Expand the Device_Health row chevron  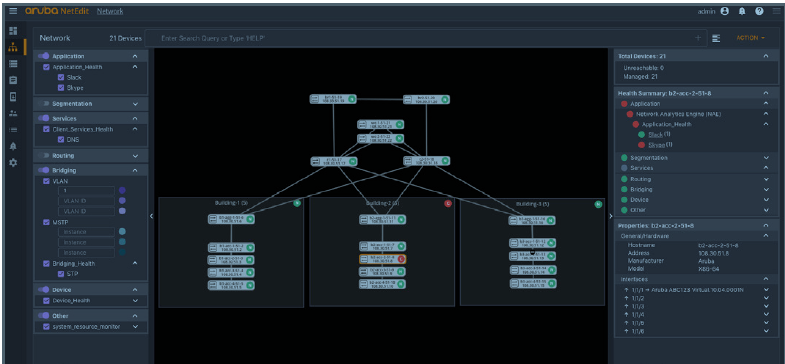click(135, 300)
